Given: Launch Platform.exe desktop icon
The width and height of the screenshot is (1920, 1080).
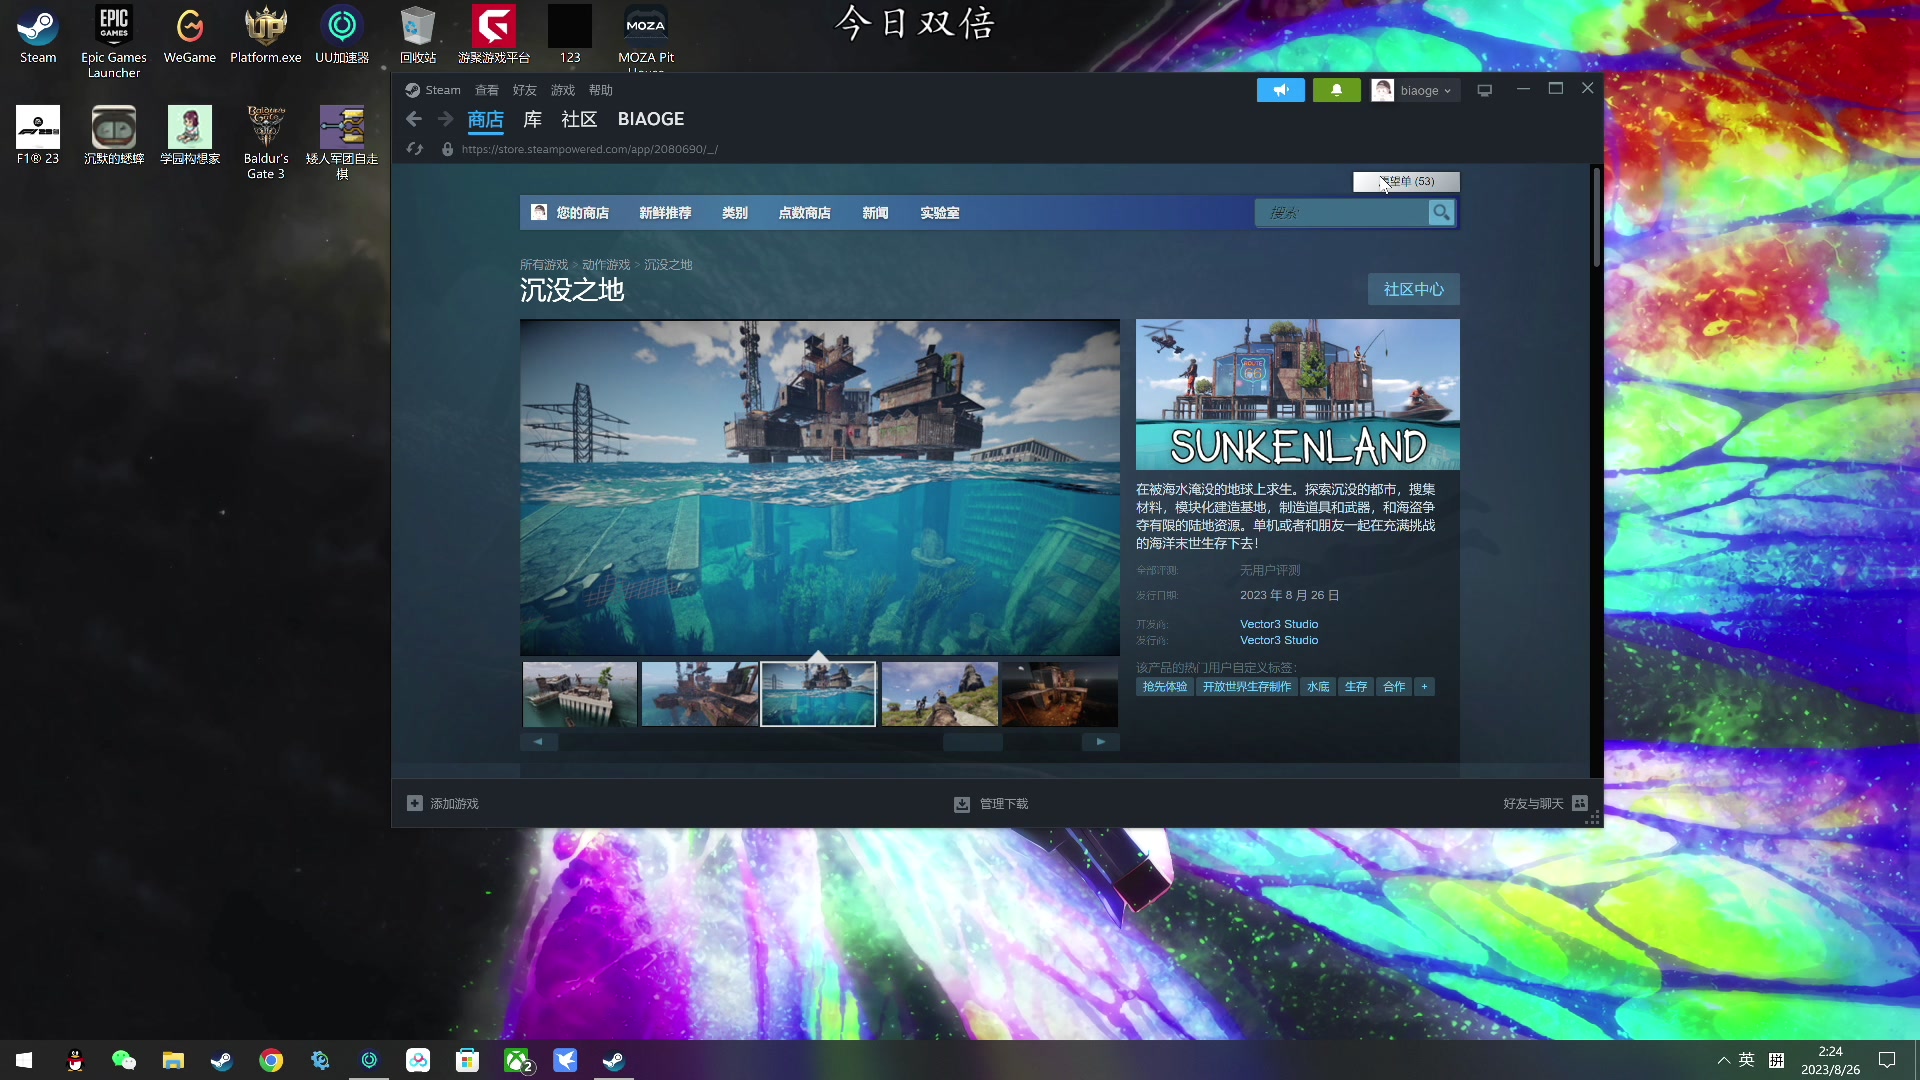Looking at the screenshot, I should [266, 35].
